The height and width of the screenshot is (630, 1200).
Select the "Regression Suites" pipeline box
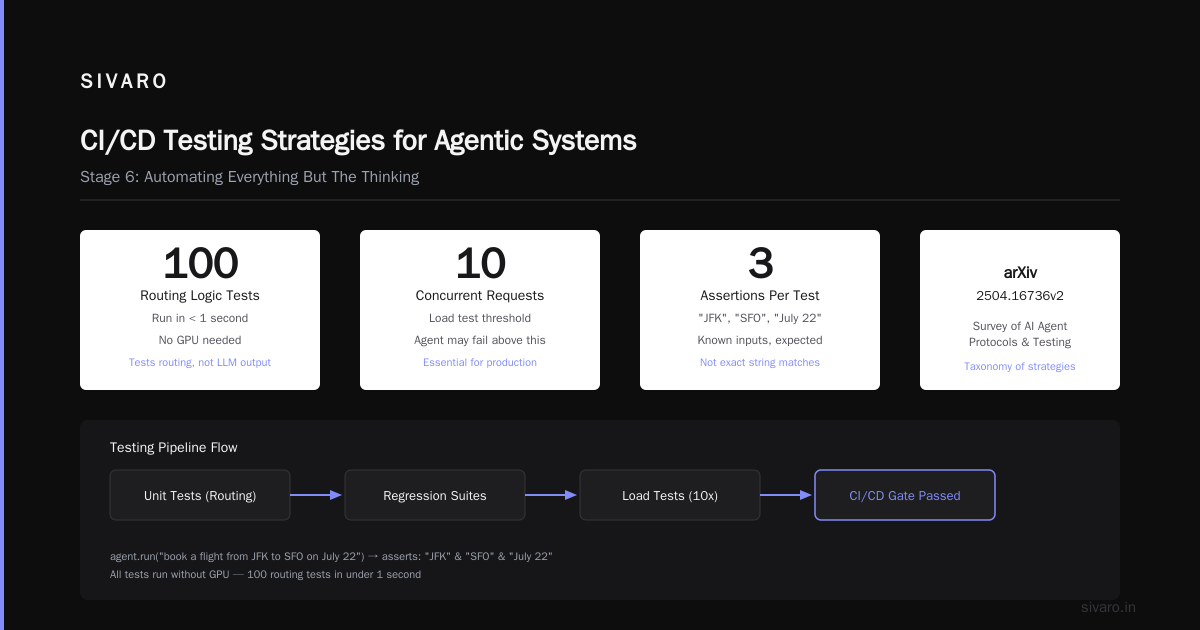tap(435, 495)
